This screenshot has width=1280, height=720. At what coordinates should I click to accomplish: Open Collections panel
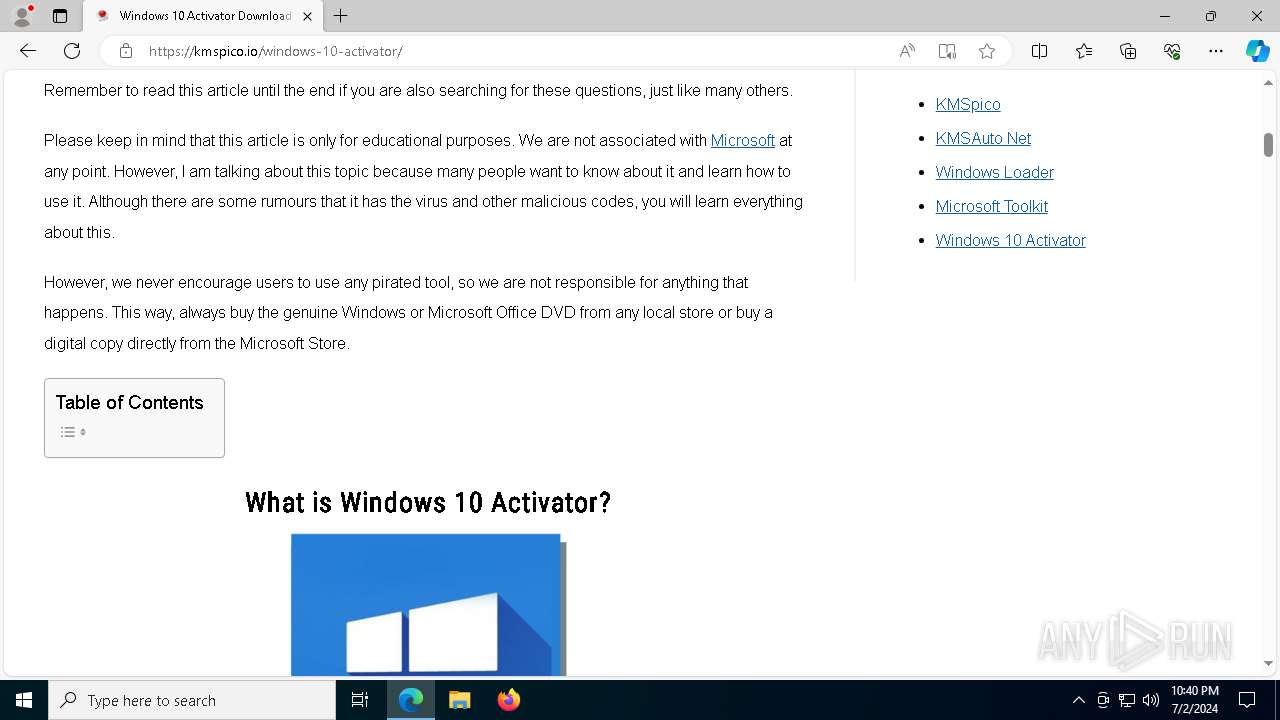[1128, 51]
